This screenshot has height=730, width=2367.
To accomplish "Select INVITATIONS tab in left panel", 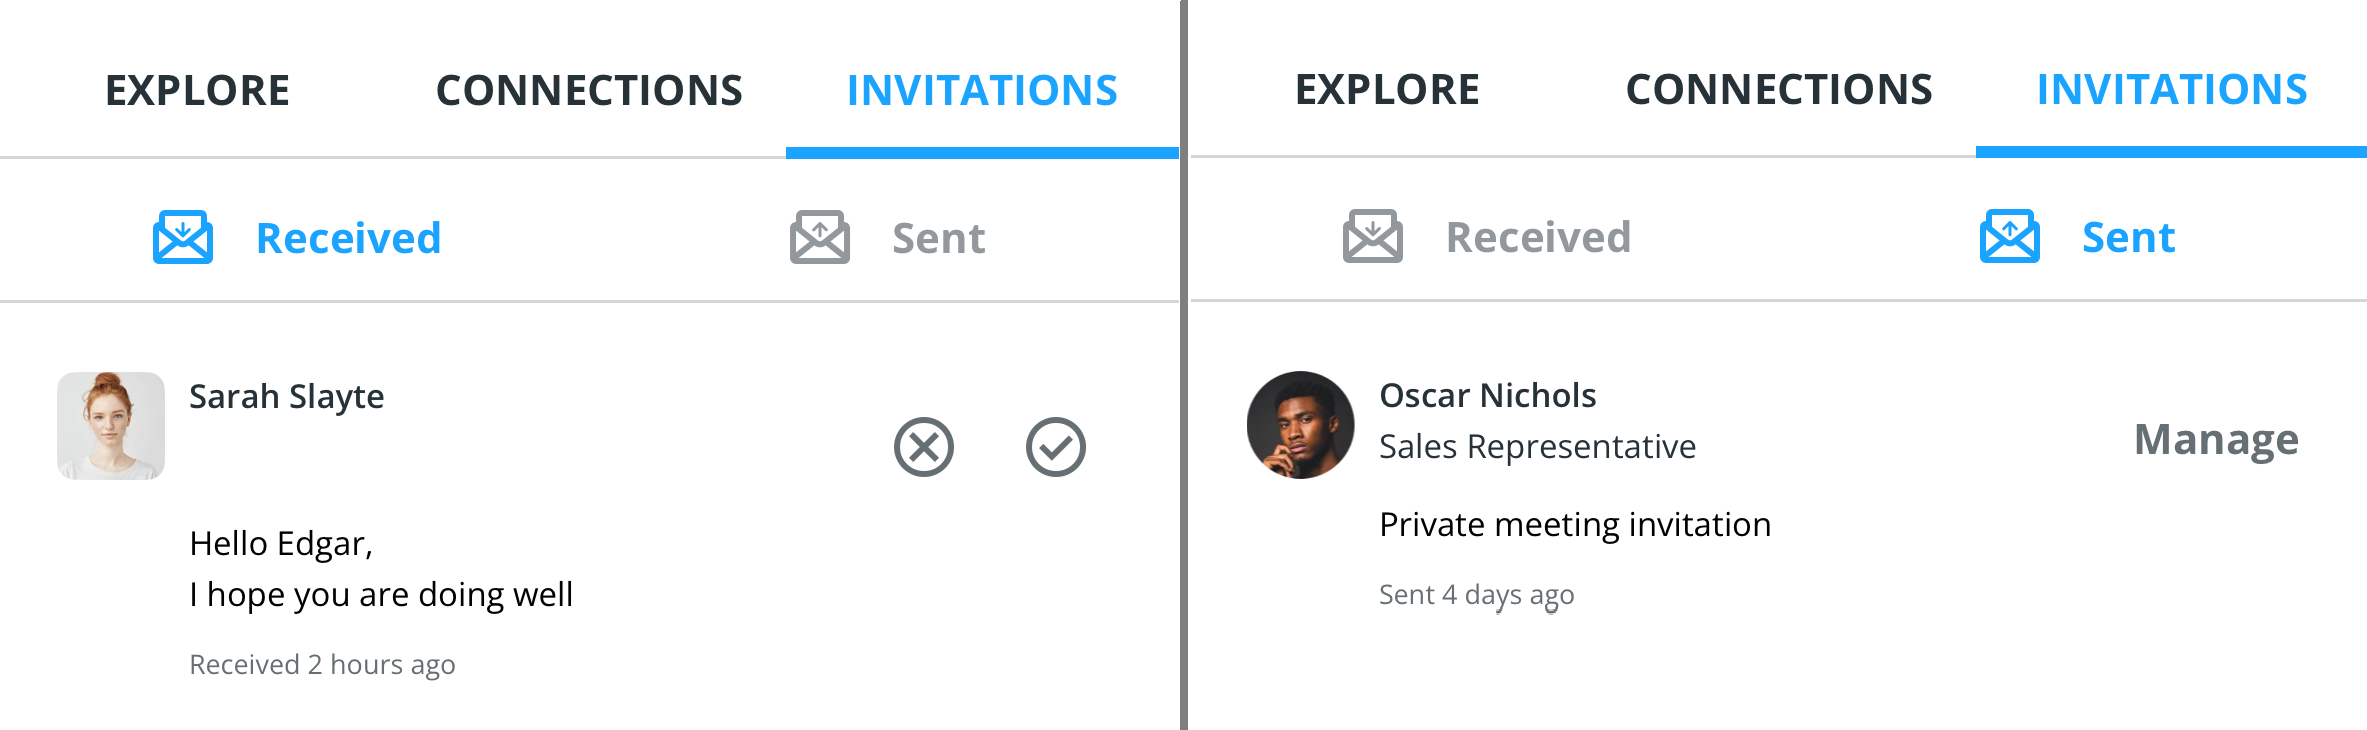I will [982, 90].
